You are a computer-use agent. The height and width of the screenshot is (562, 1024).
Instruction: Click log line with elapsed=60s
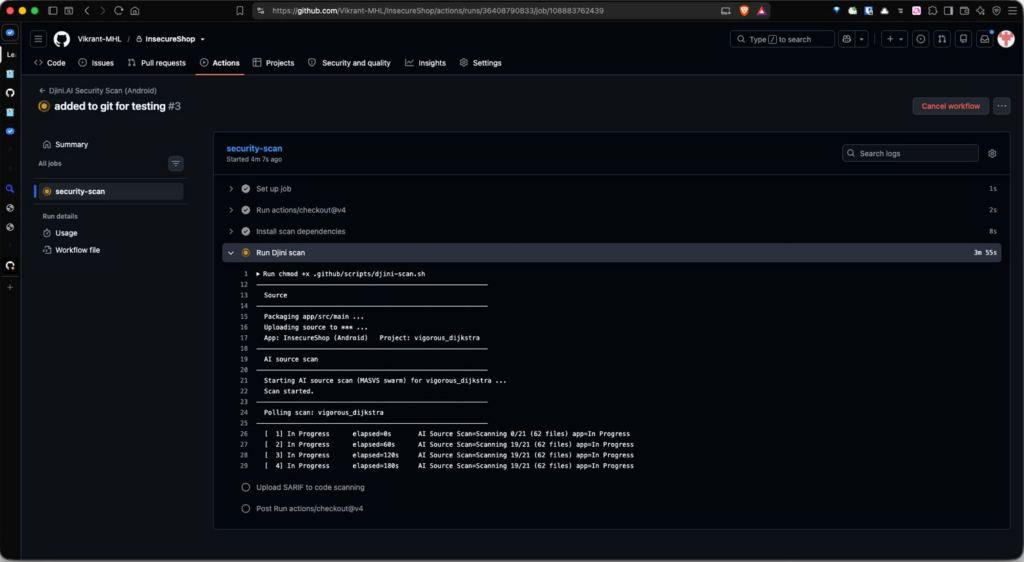click(x=449, y=445)
